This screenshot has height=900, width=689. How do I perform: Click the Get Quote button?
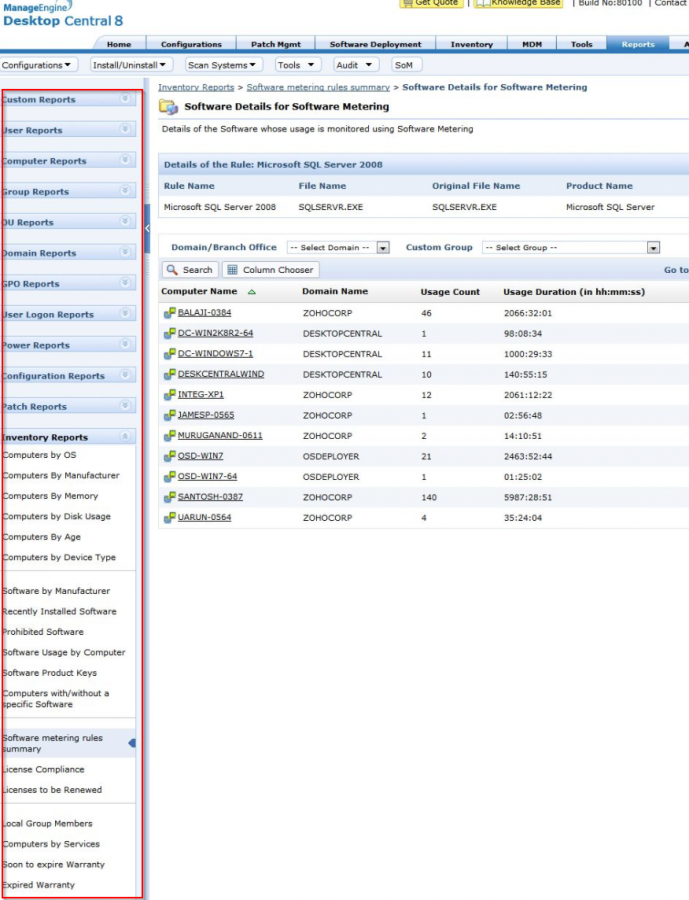click(432, 3)
